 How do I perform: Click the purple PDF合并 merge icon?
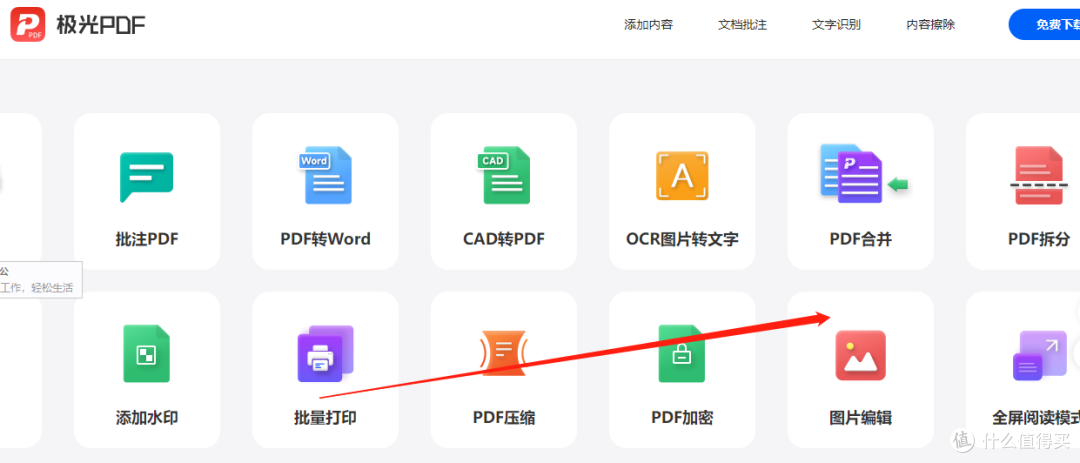[864, 174]
